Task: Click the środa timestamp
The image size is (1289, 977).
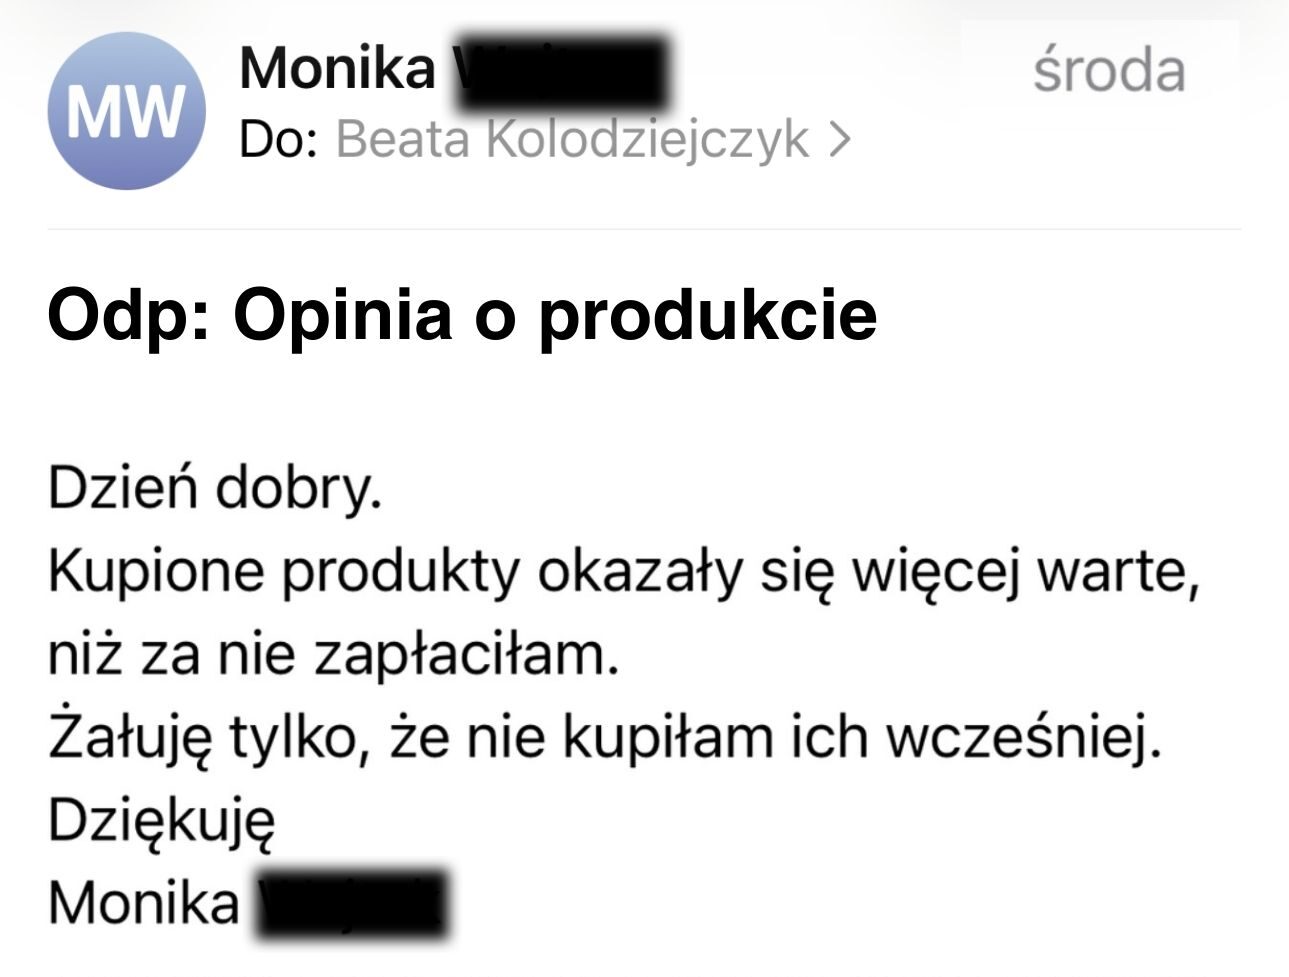Action: pyautogui.click(x=1110, y=70)
